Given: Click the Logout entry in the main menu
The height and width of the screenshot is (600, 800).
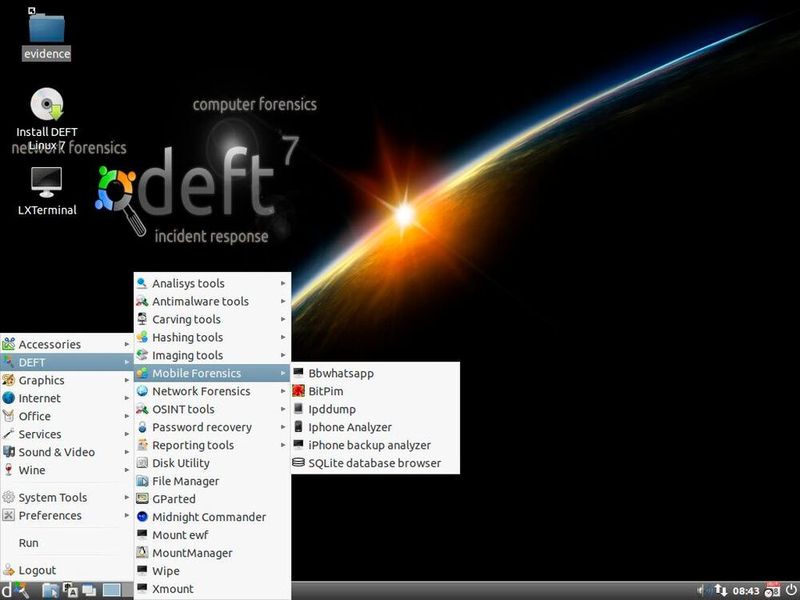Looking at the screenshot, I should click(x=66, y=570).
